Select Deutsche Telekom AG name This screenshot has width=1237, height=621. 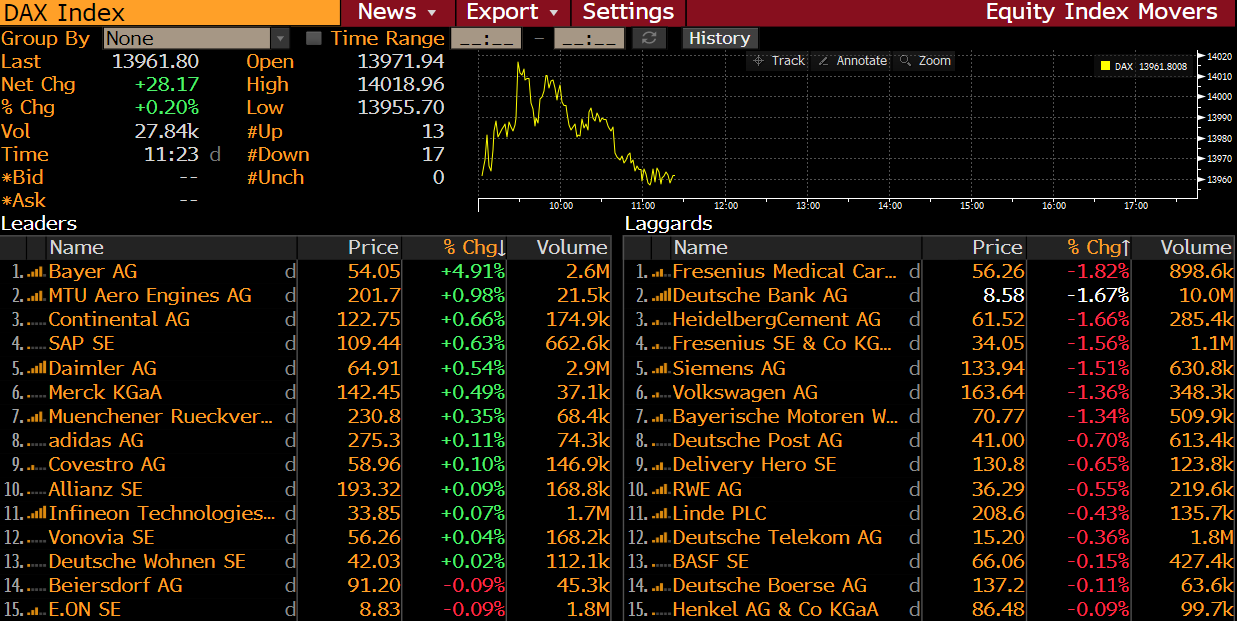(x=778, y=538)
